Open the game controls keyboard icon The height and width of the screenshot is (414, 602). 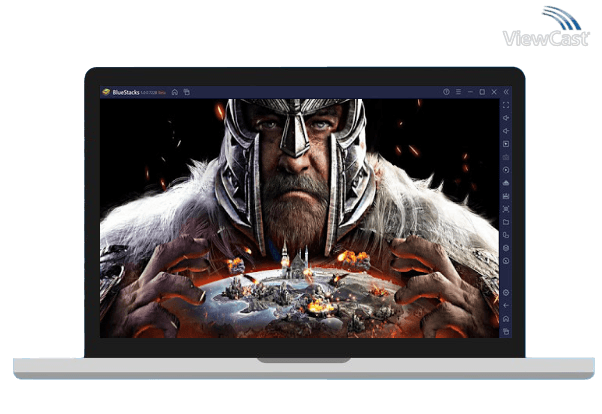click(x=506, y=157)
